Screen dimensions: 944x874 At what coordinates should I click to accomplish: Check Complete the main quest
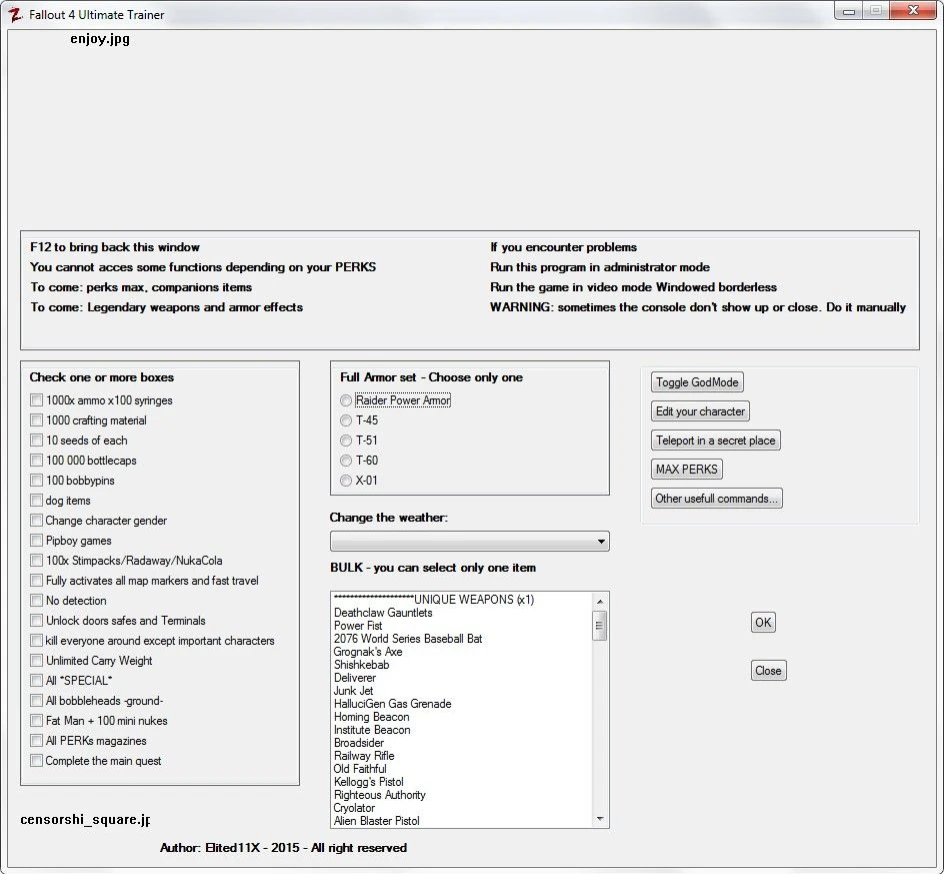point(37,761)
